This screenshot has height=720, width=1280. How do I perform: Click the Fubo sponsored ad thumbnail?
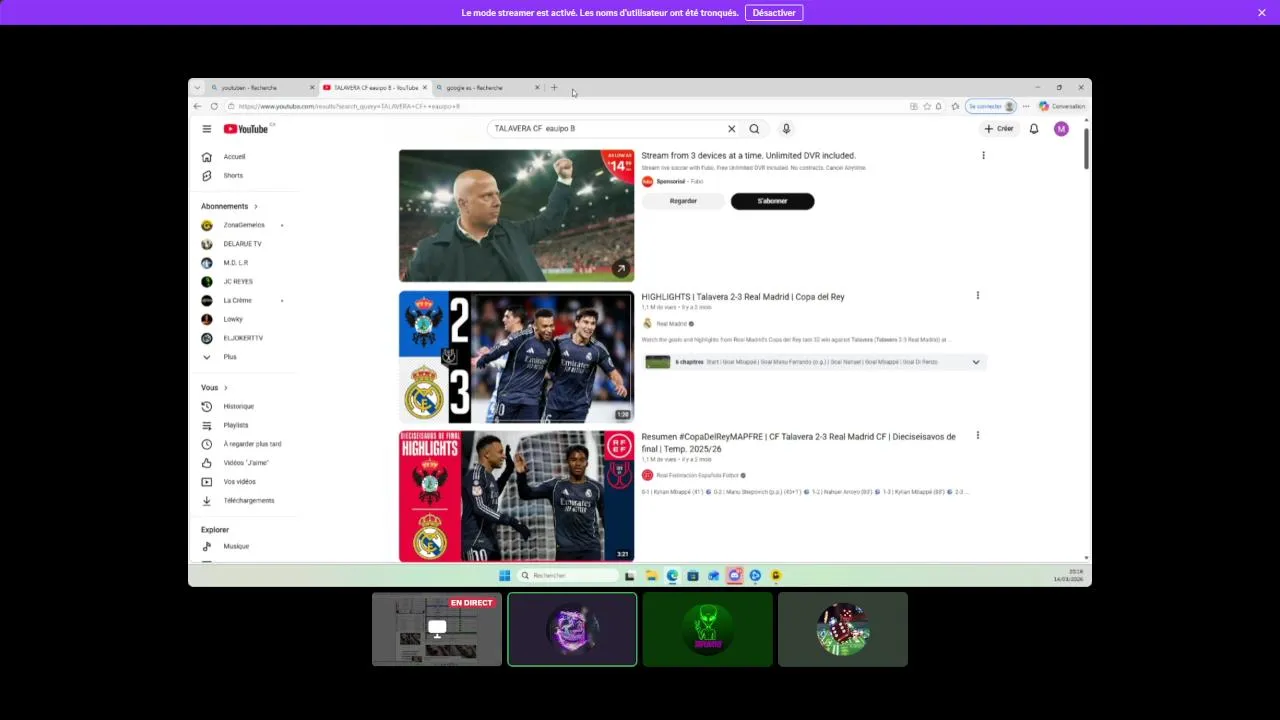tap(516, 216)
